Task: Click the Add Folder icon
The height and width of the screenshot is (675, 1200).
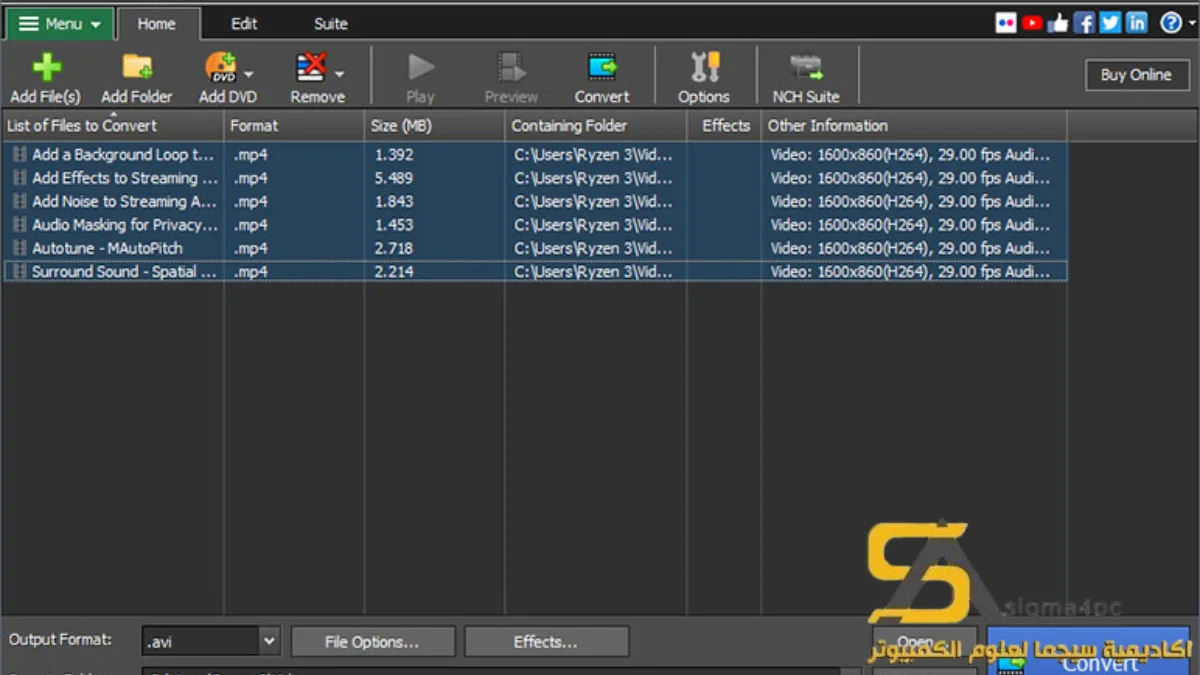Action: pyautogui.click(x=137, y=67)
